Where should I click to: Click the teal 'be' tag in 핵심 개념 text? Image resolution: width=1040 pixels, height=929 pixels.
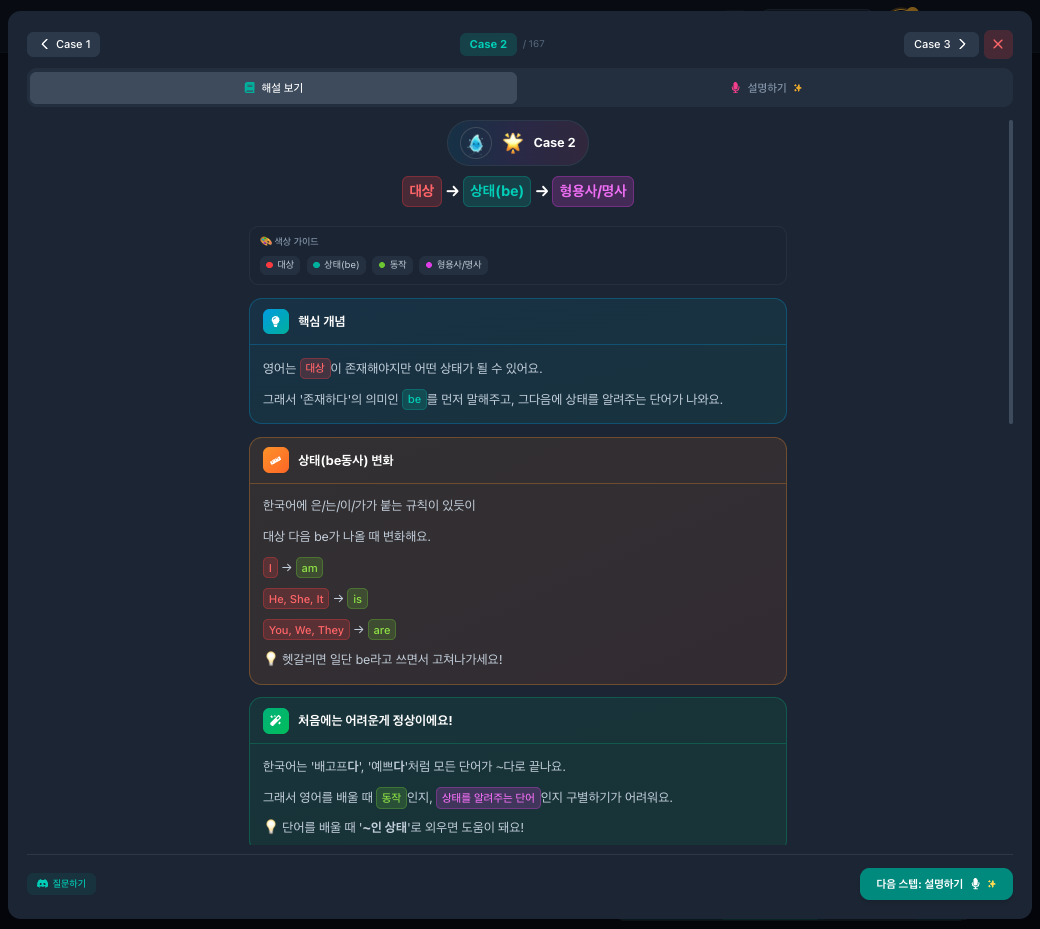[415, 399]
